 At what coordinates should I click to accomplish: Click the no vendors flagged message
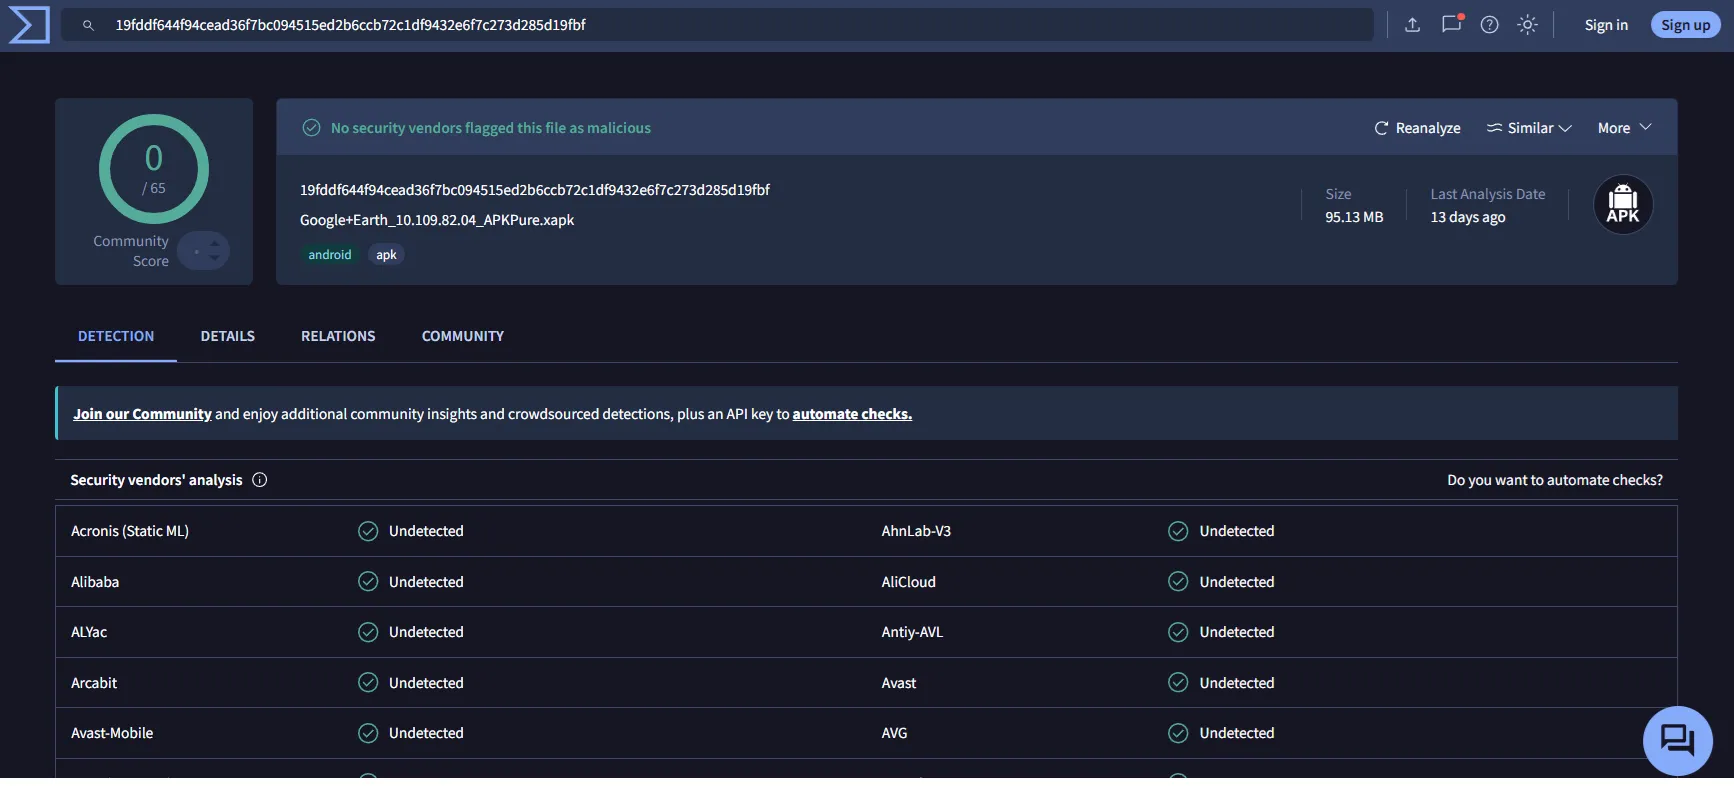coord(491,128)
